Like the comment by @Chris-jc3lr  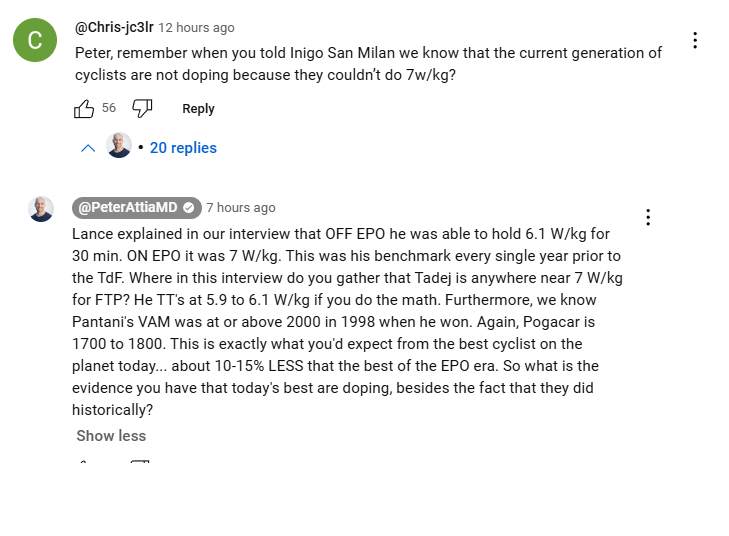click(84, 109)
